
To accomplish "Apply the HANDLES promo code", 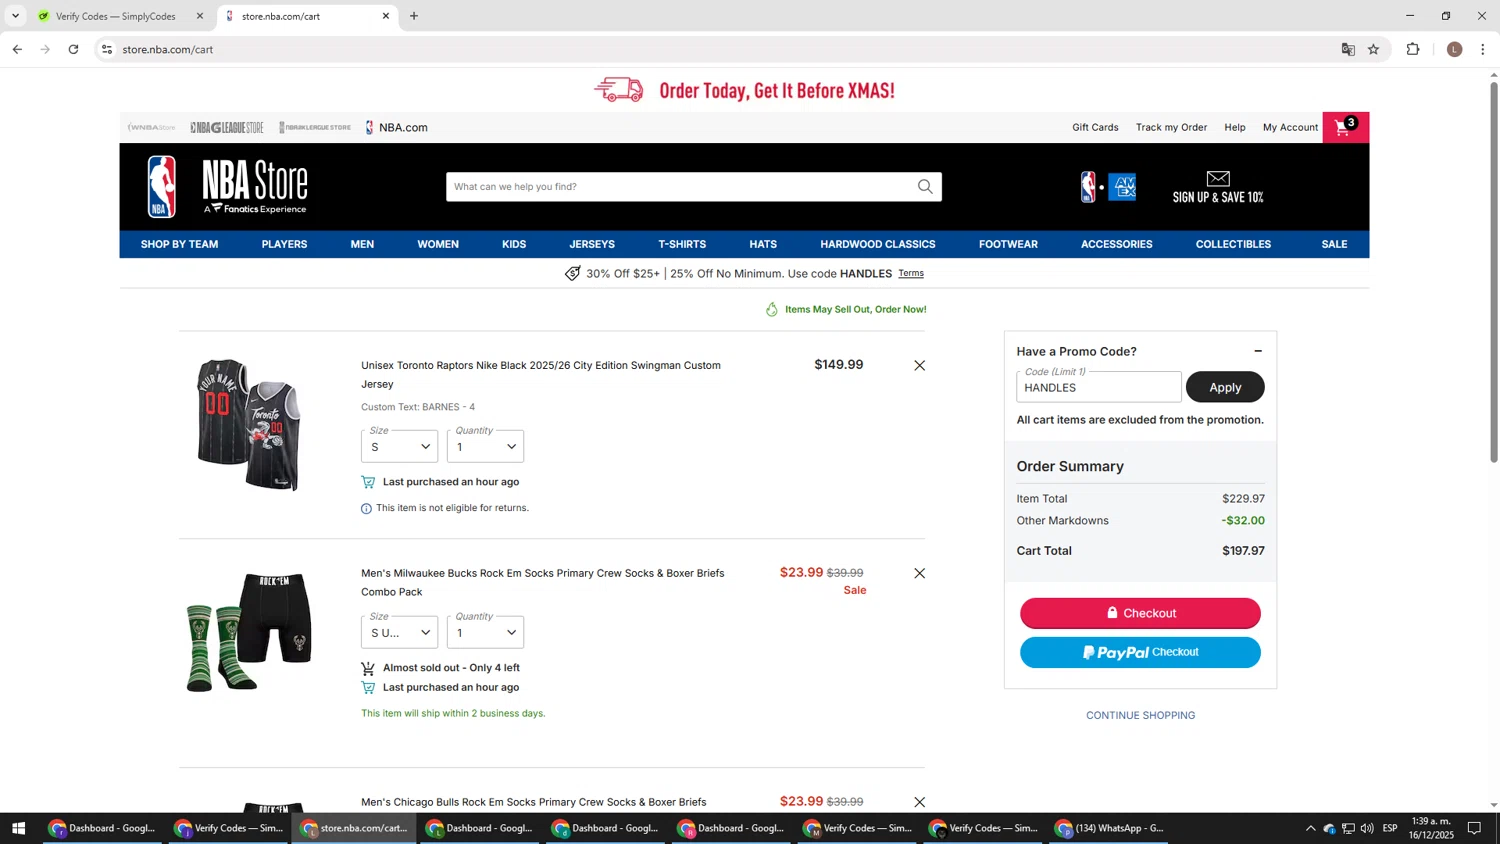I will pyautogui.click(x=1225, y=387).
